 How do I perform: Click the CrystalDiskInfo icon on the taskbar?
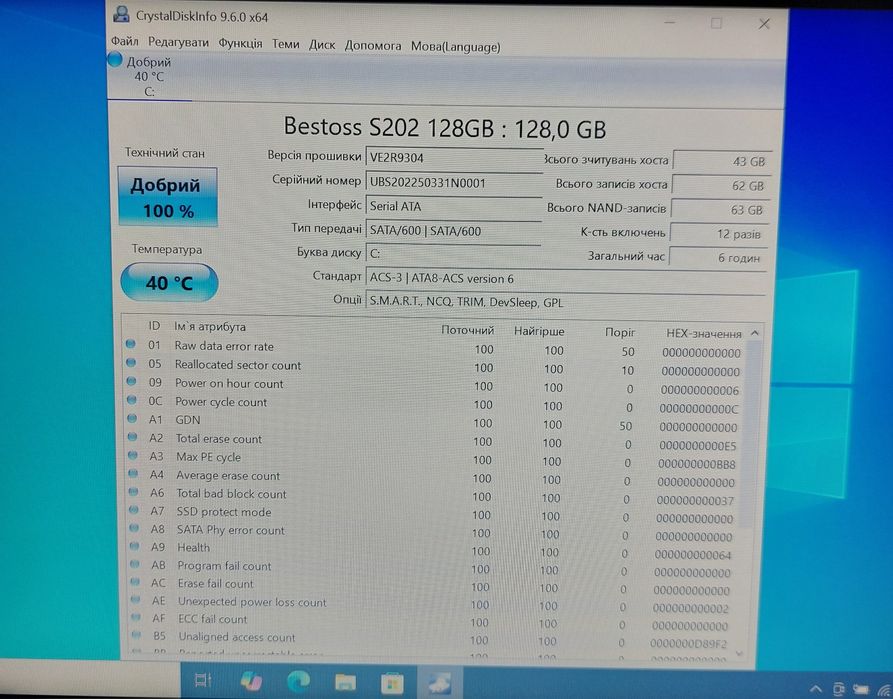click(x=439, y=682)
